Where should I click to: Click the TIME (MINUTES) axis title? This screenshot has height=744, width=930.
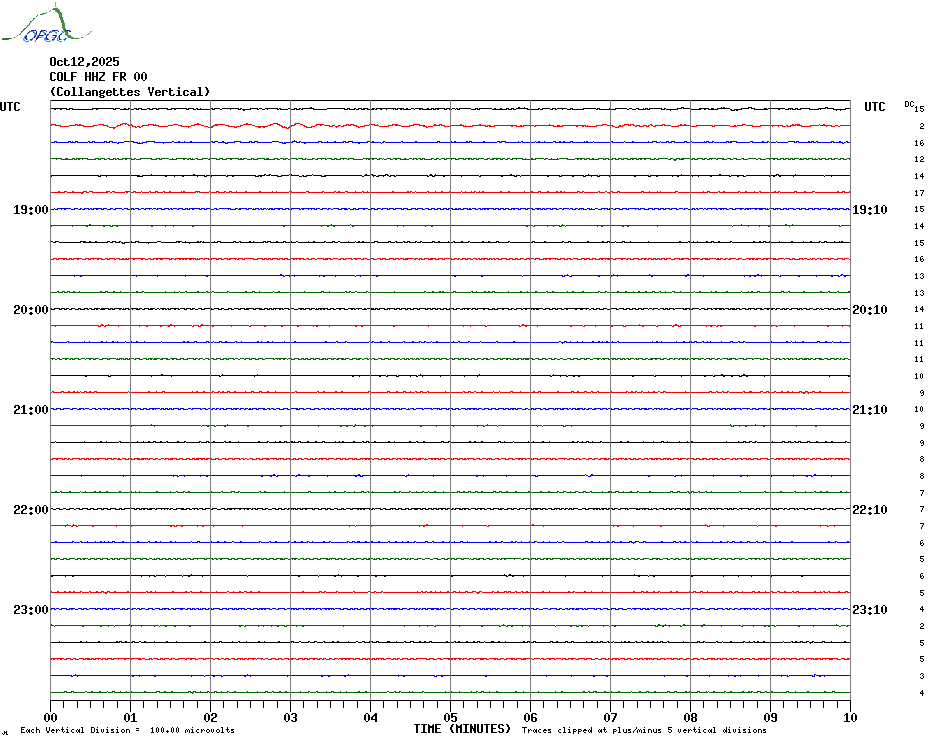(x=462, y=729)
